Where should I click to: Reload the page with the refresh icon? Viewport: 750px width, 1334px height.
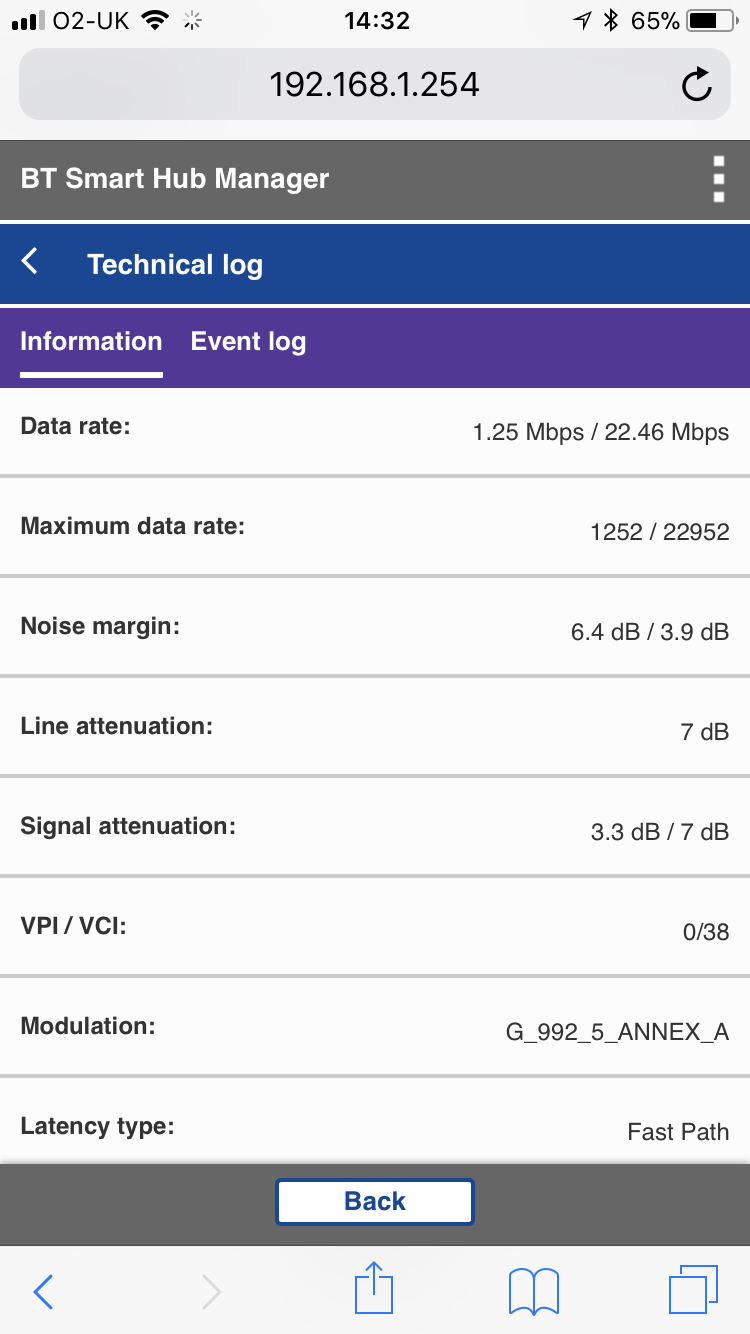[697, 85]
